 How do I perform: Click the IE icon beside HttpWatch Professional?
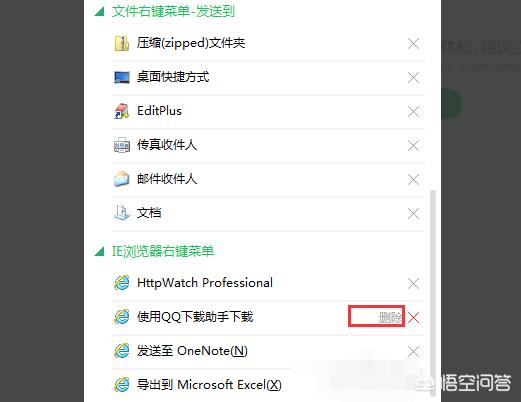coord(122,283)
